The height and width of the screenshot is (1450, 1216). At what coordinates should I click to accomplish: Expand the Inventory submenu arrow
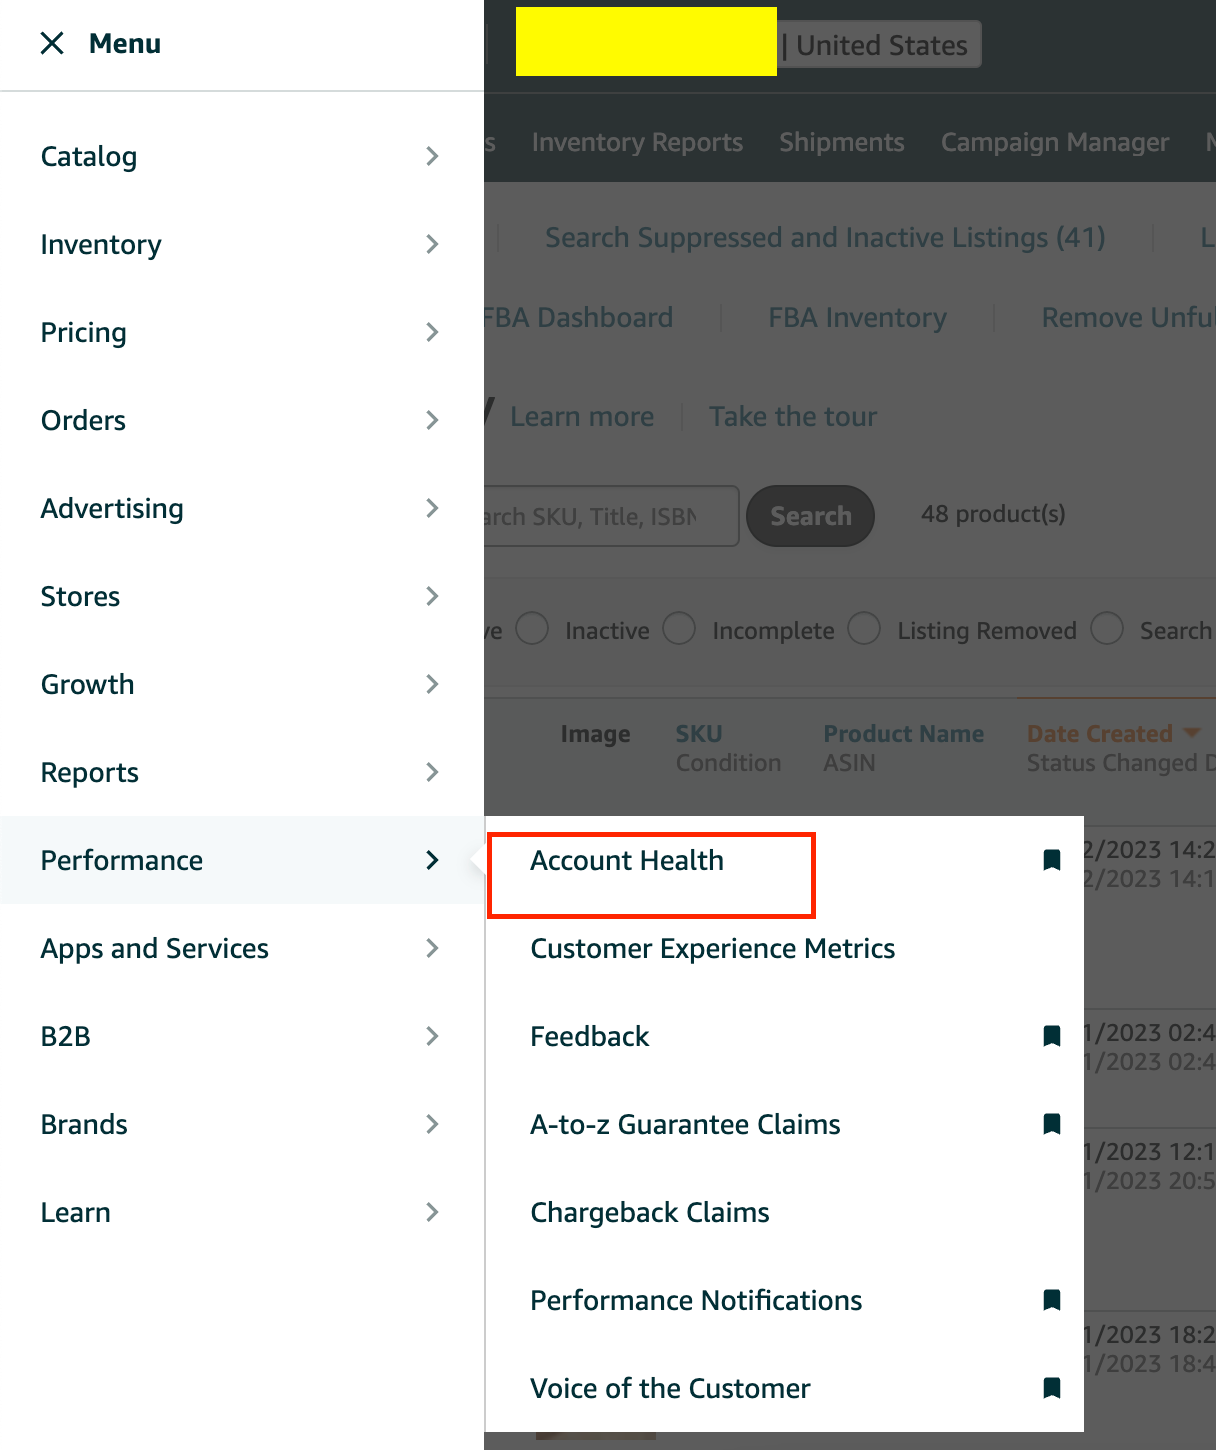(432, 244)
